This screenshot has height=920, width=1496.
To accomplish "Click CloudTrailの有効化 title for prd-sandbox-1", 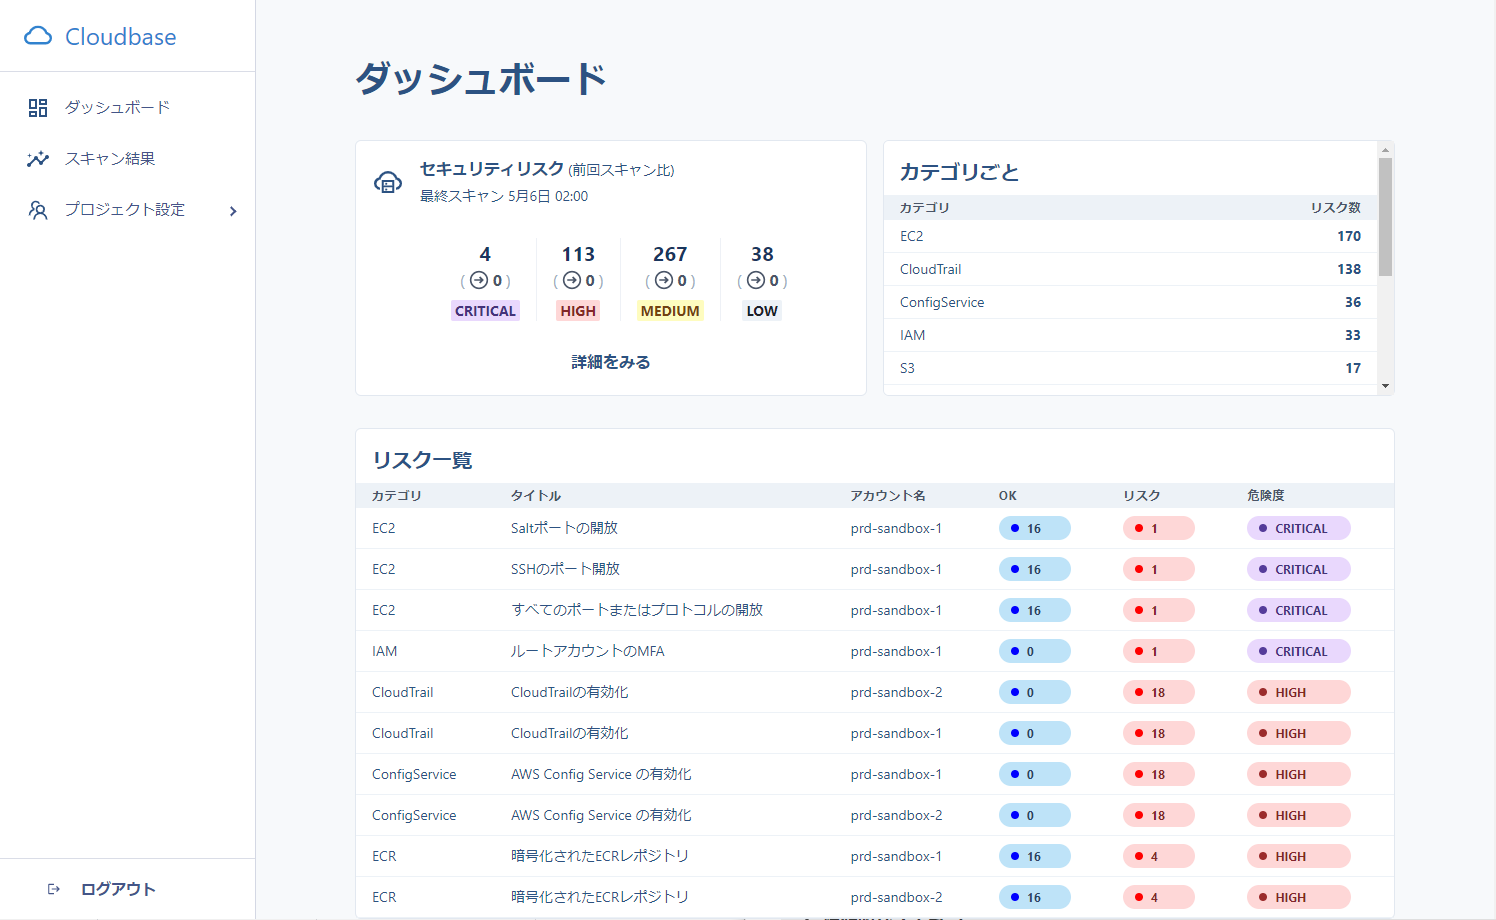I will (x=570, y=733).
